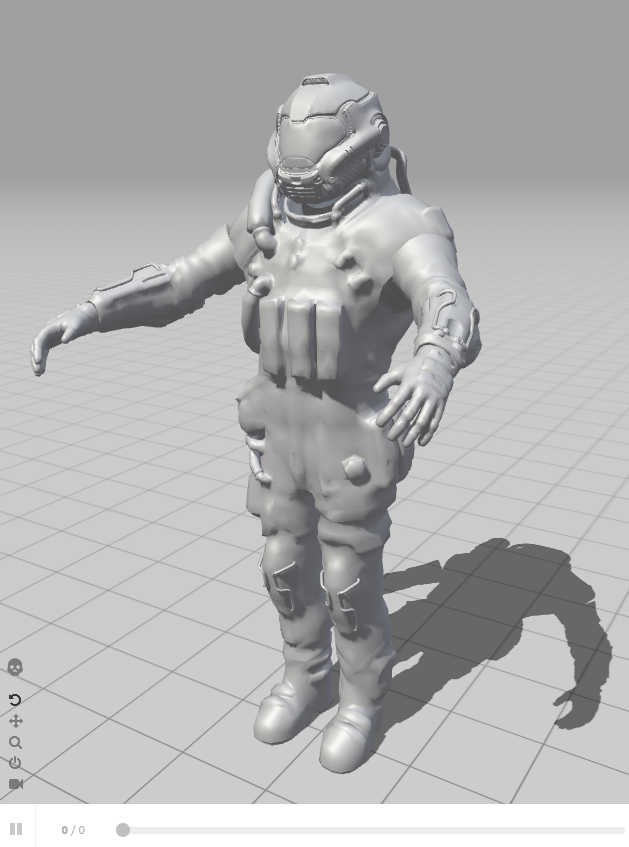Toggle the skull skeleton icon
This screenshot has width=629, height=847.
click(x=15, y=668)
